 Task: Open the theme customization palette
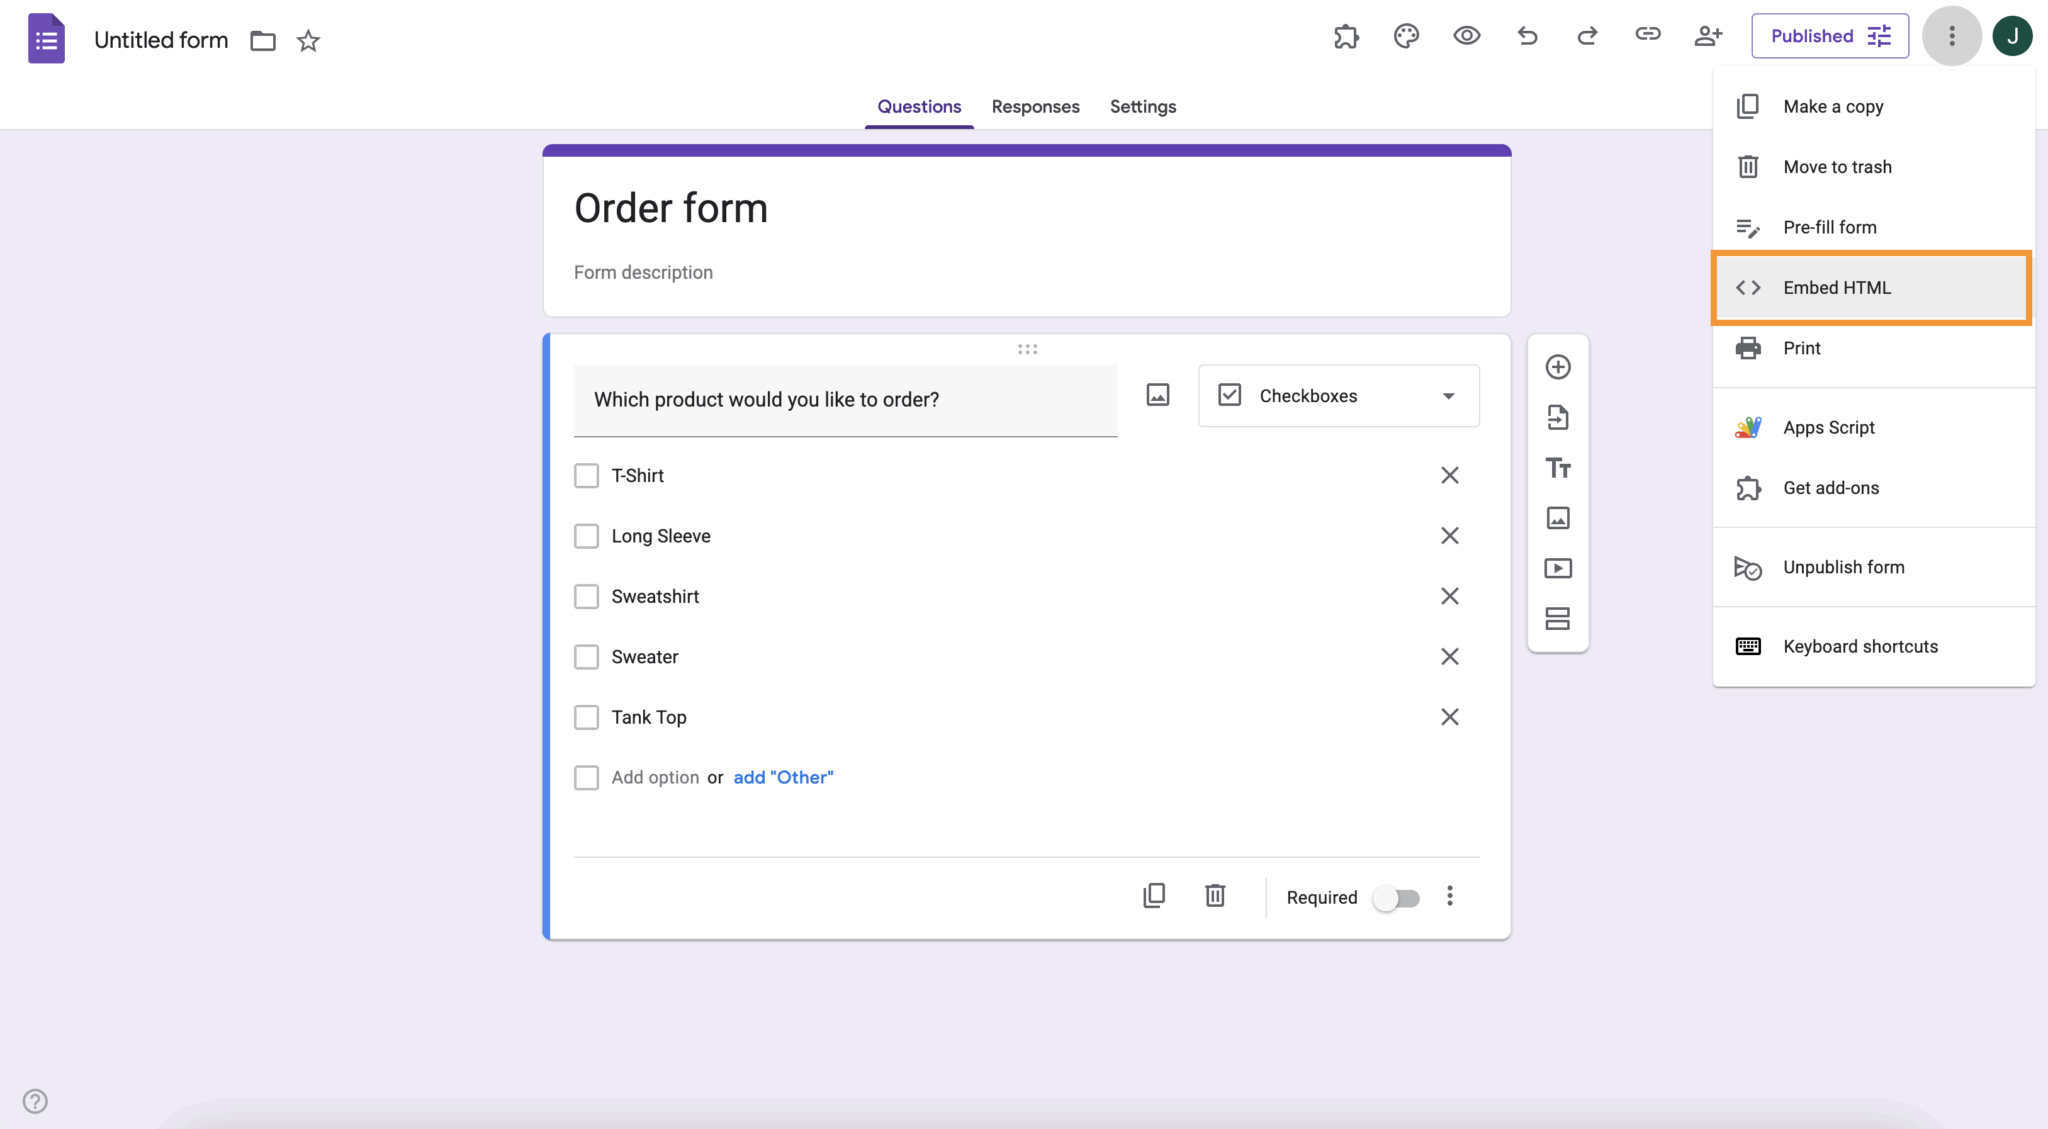[1406, 36]
